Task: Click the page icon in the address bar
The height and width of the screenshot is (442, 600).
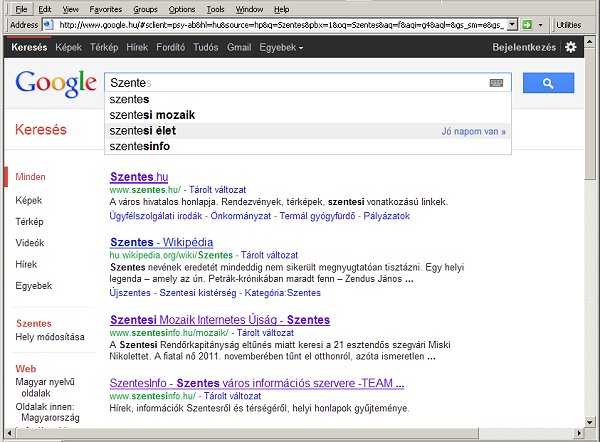Action: (47, 25)
